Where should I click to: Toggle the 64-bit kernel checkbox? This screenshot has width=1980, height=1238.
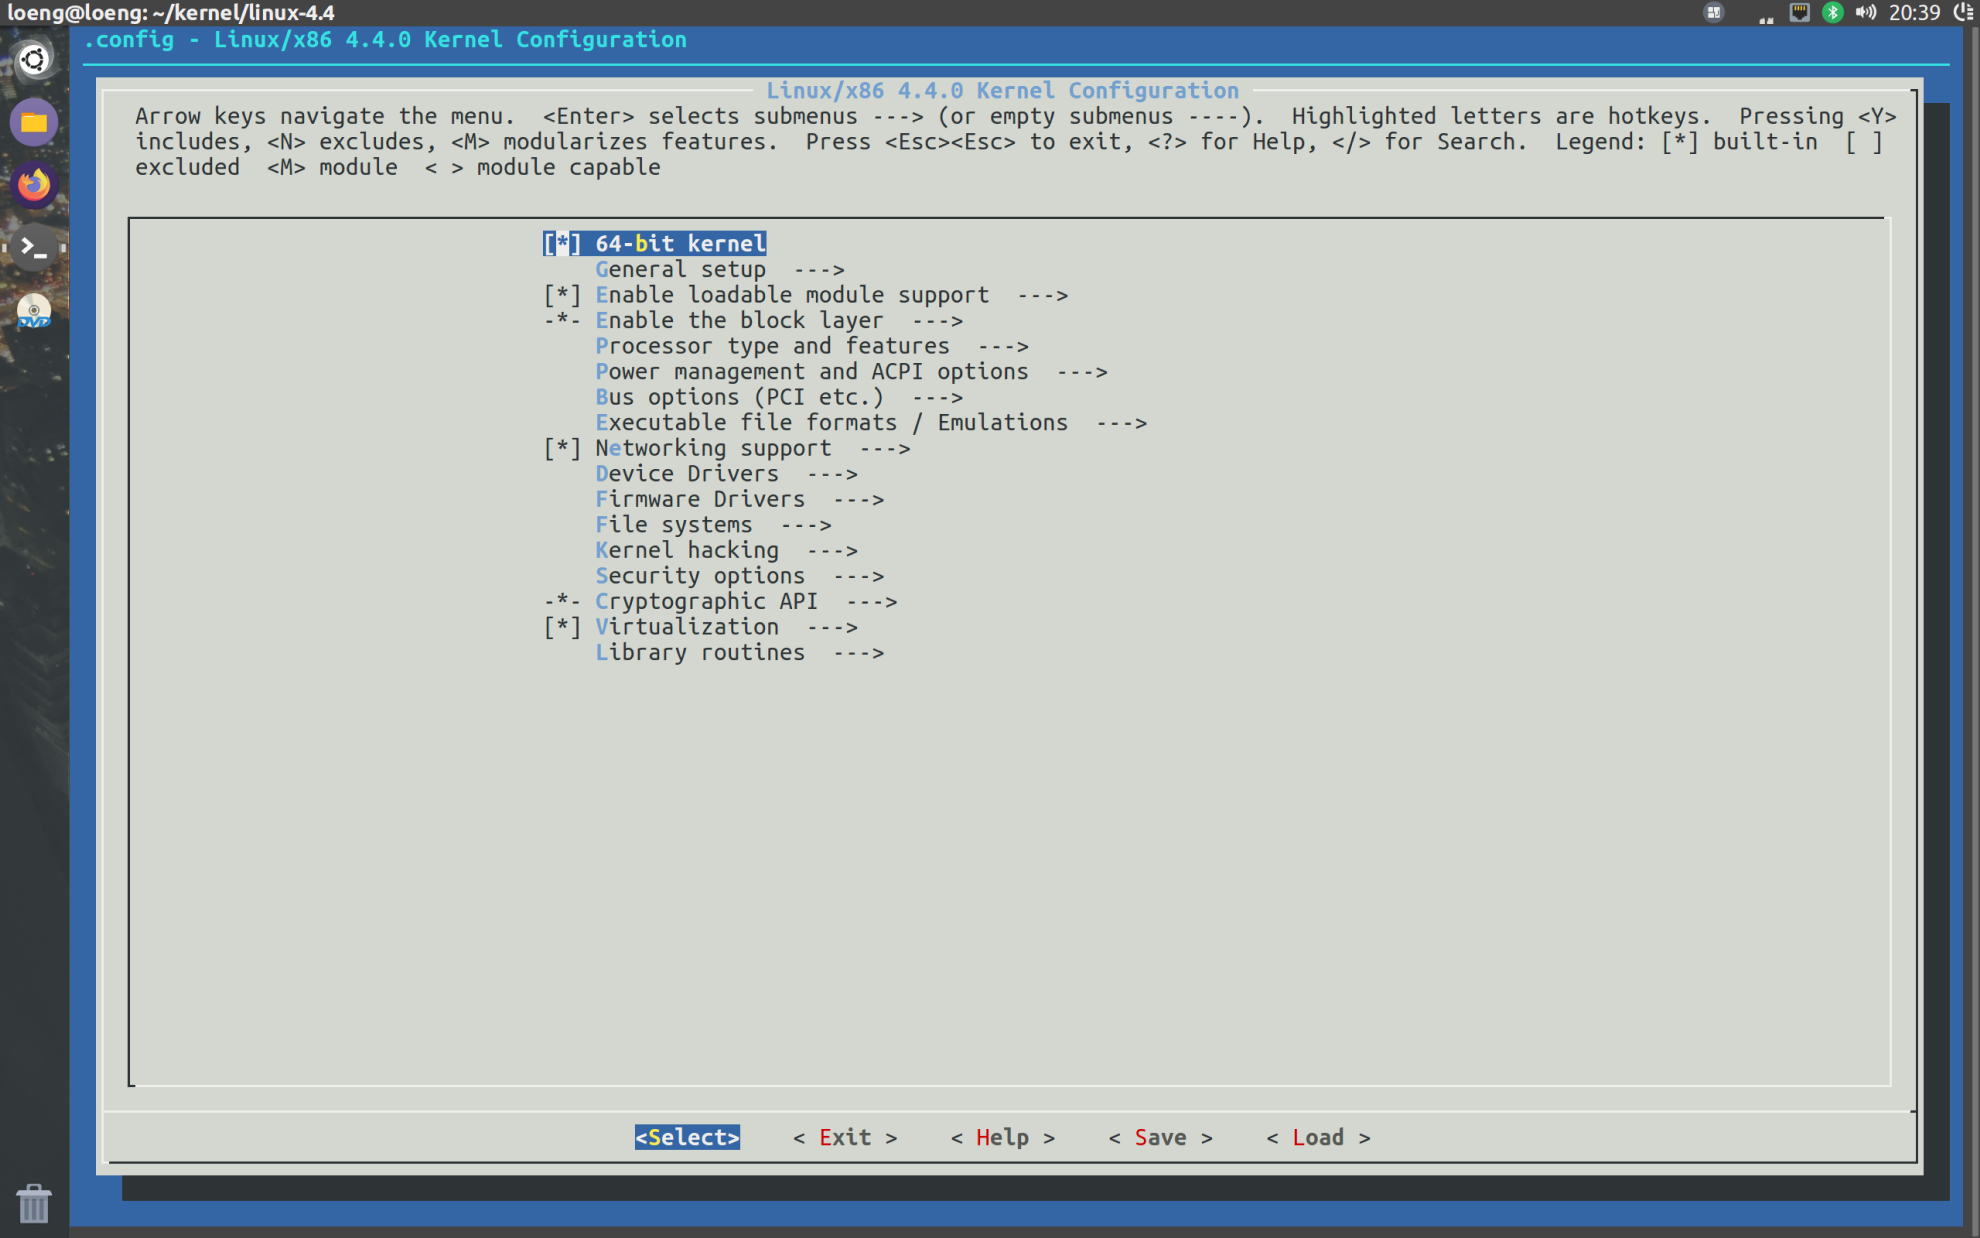click(562, 244)
